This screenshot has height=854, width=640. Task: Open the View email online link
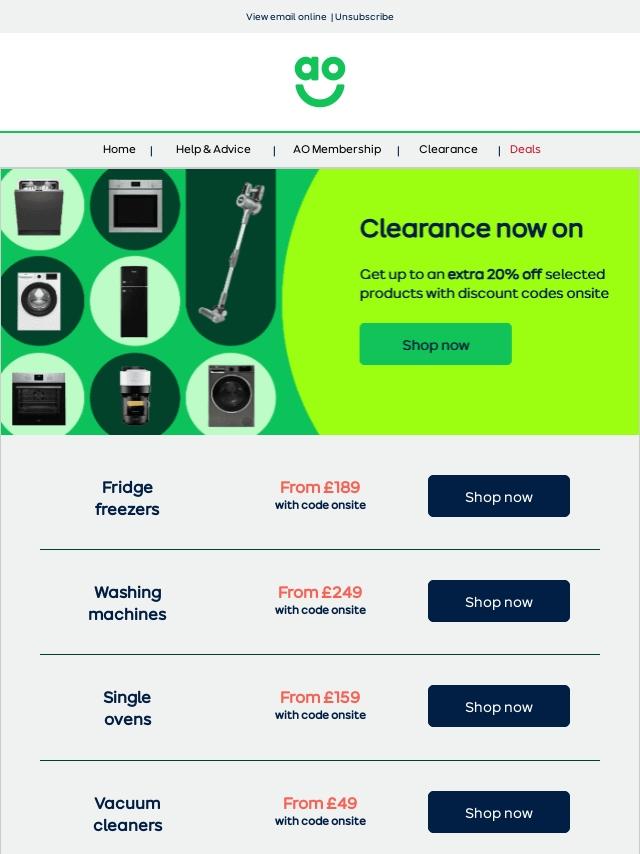tap(286, 17)
